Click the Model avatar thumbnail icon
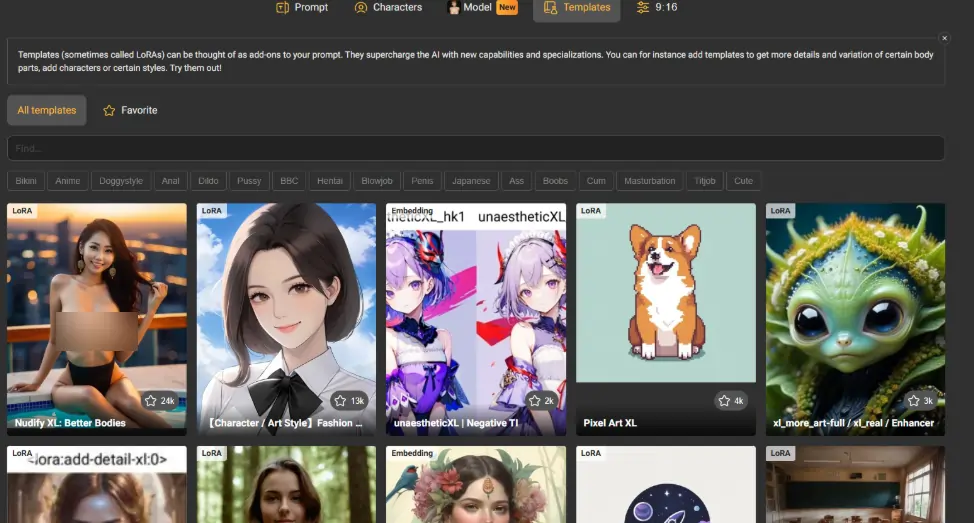 pyautogui.click(x=454, y=7)
